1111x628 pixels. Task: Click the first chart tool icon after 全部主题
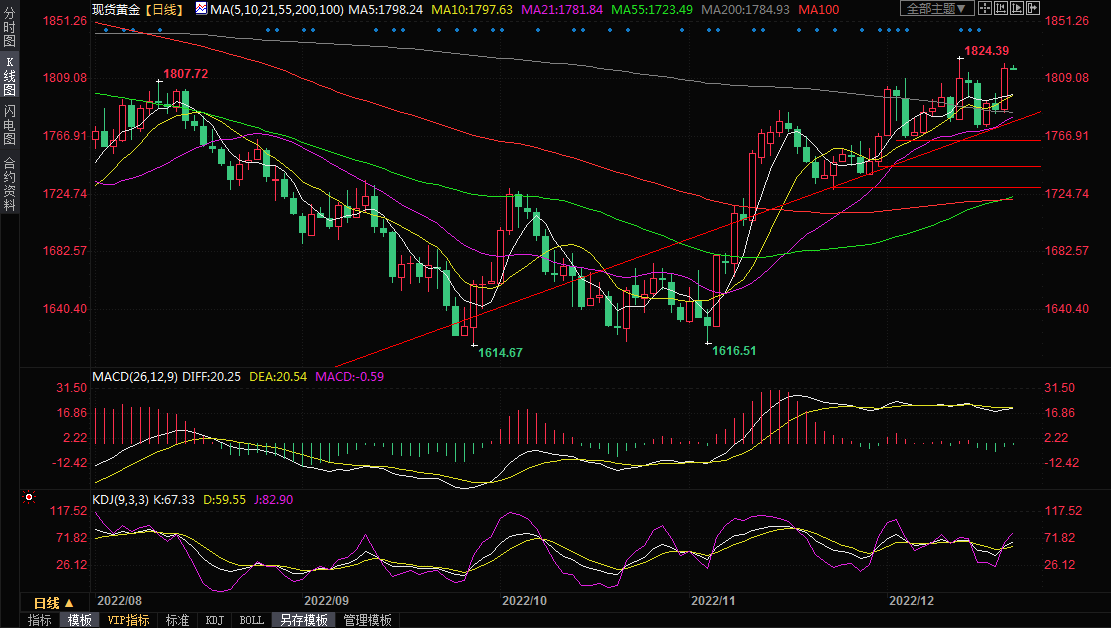click(985, 9)
